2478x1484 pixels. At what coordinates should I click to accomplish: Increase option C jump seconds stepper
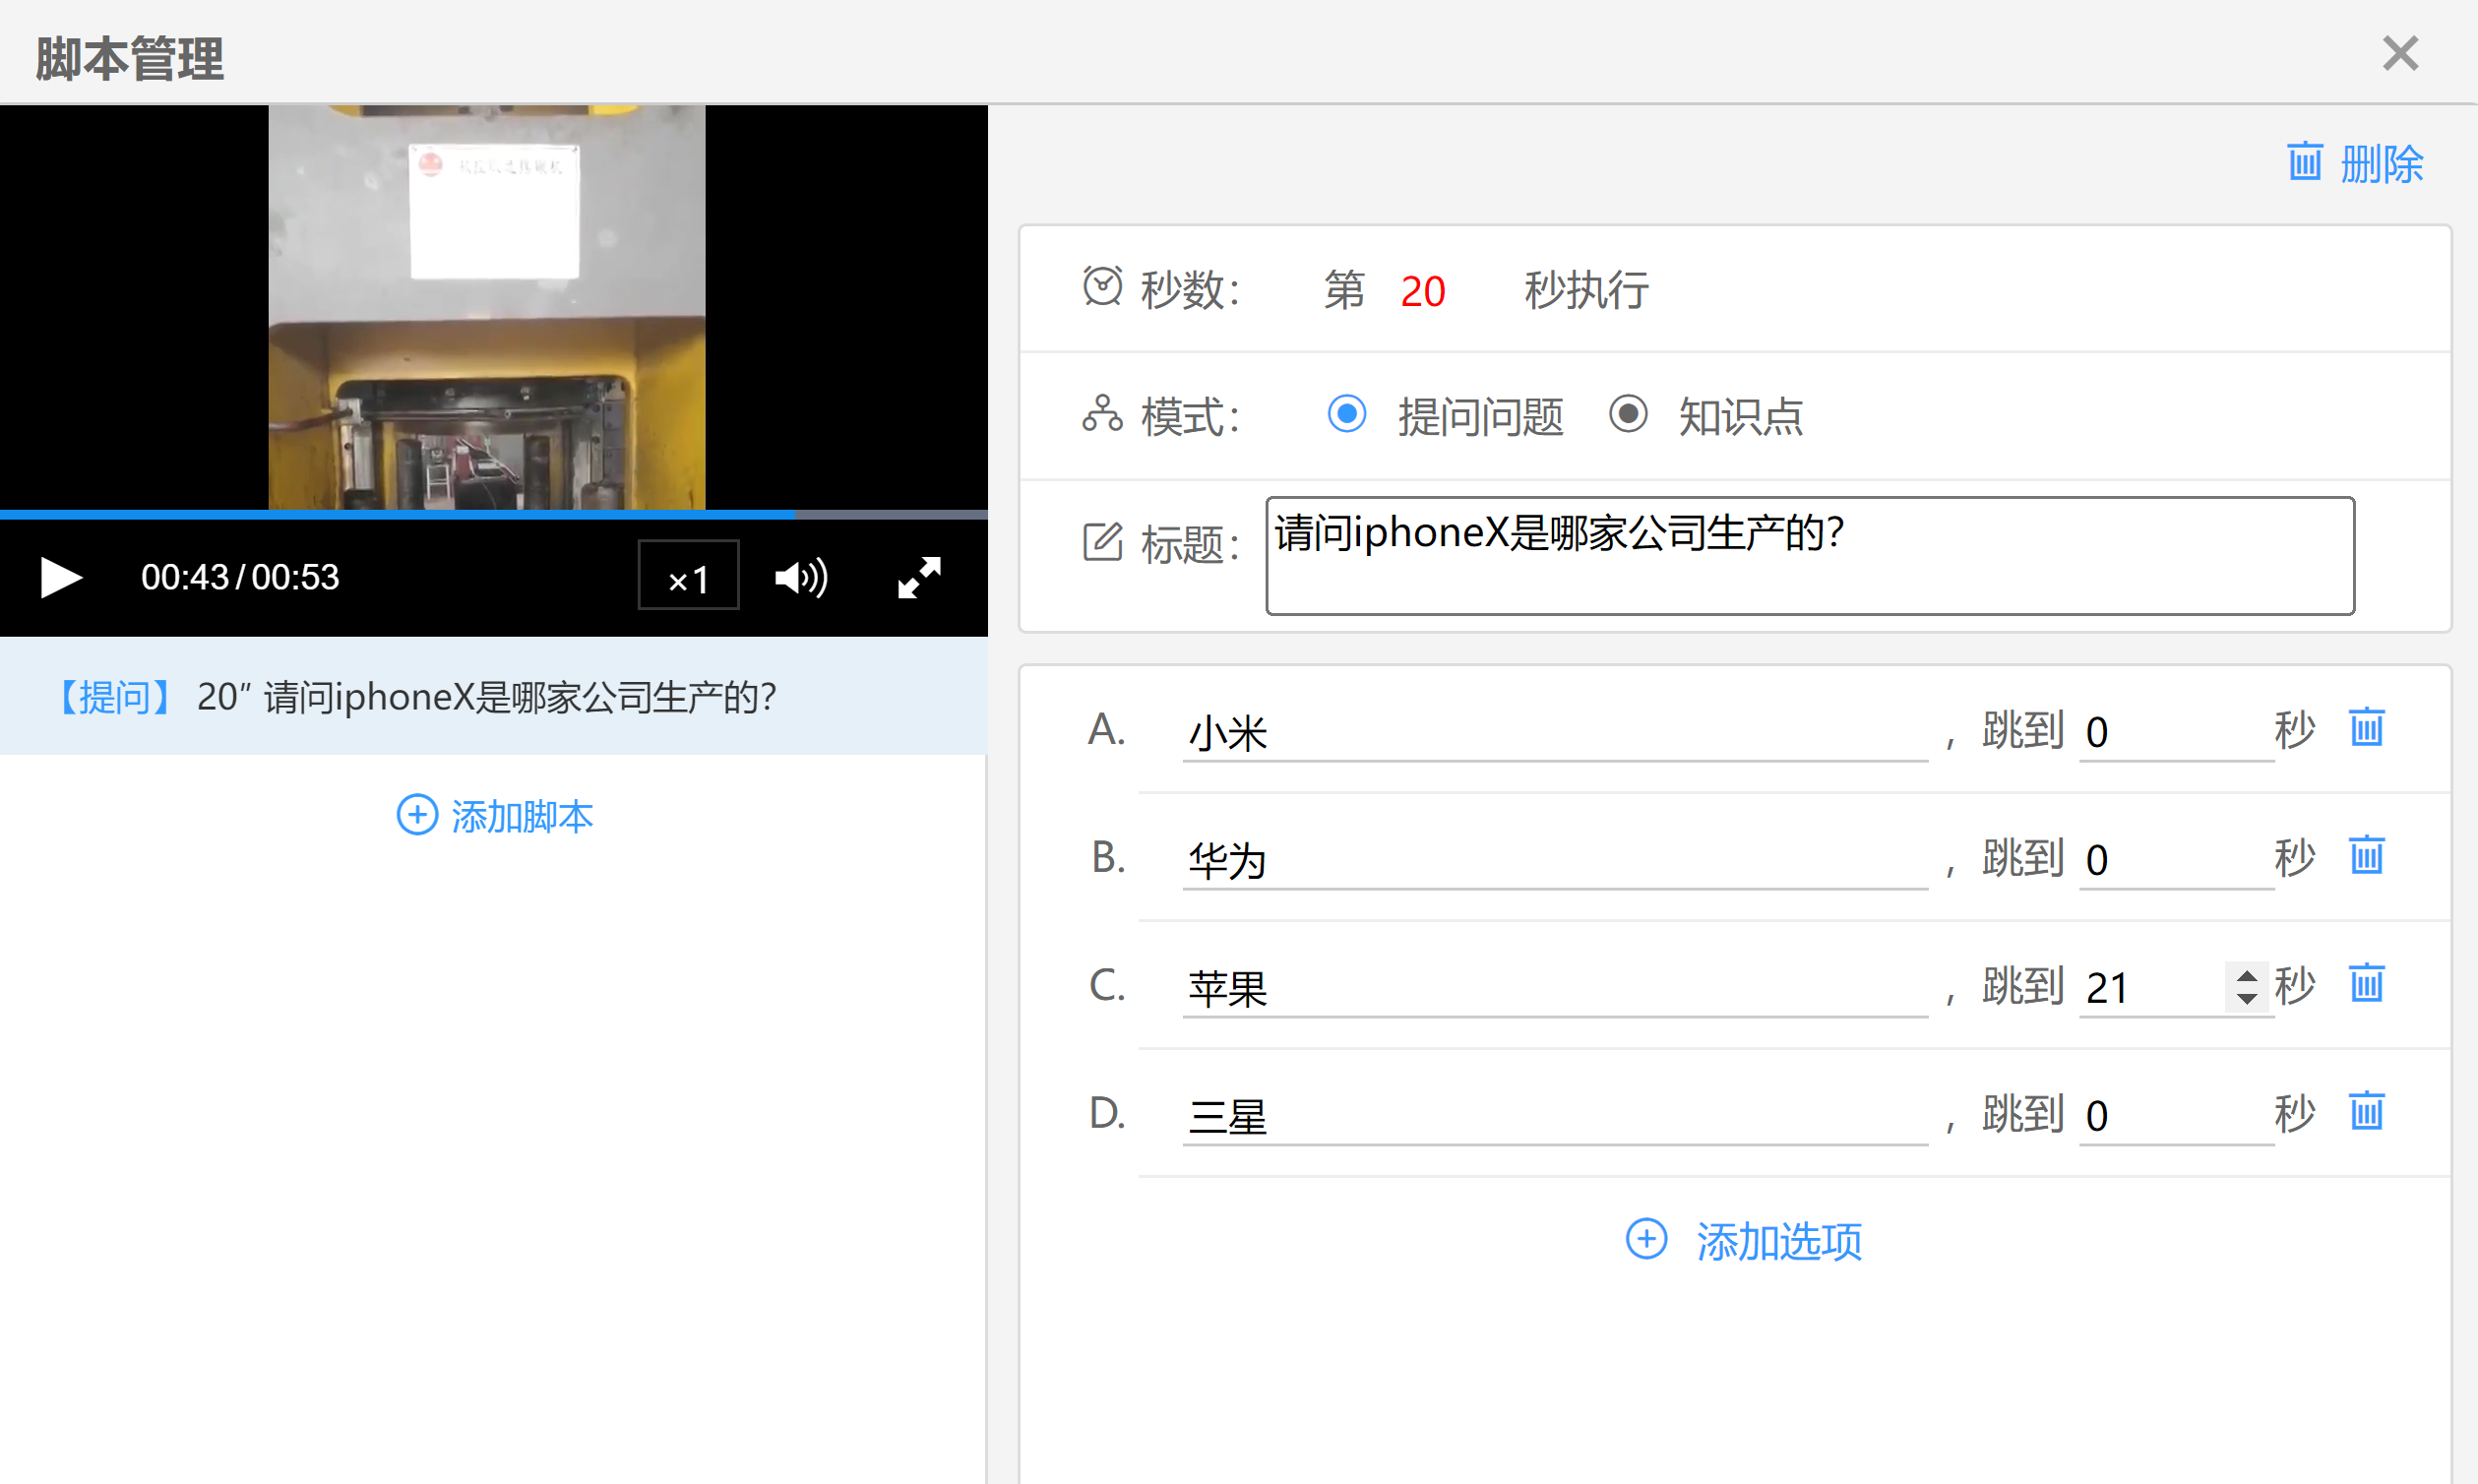tap(2248, 975)
